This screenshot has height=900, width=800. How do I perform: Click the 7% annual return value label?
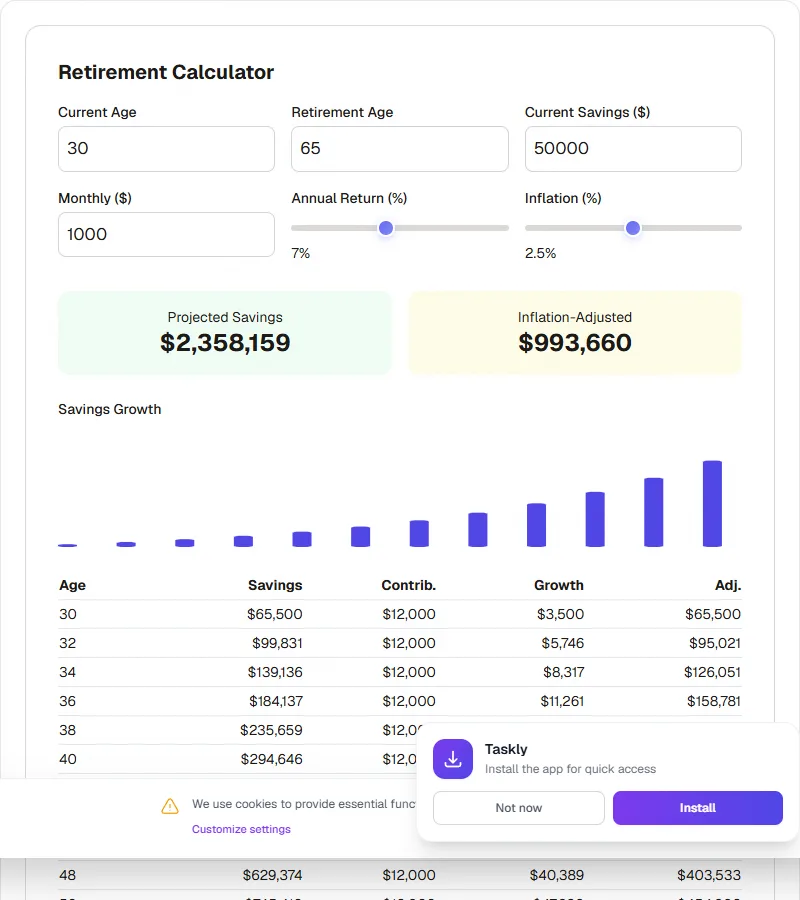[x=301, y=253]
